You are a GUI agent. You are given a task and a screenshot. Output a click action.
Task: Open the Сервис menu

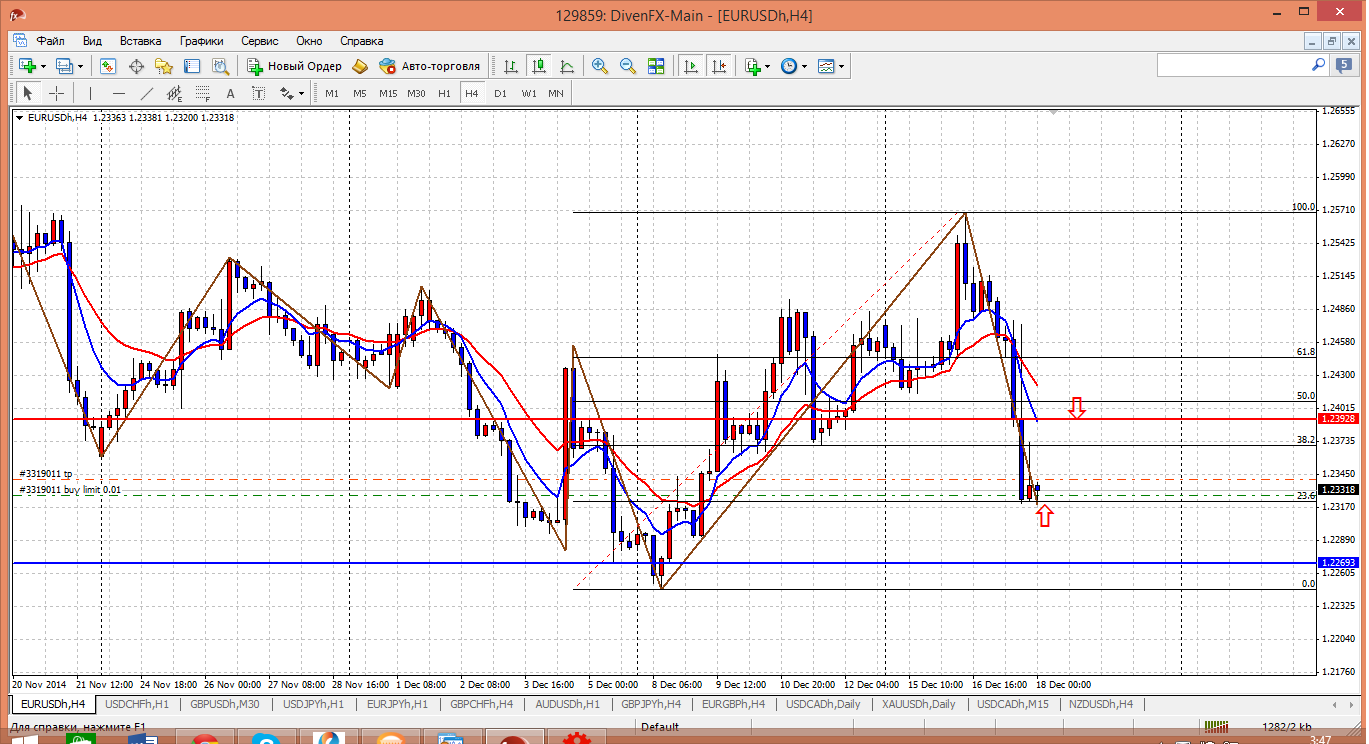260,41
